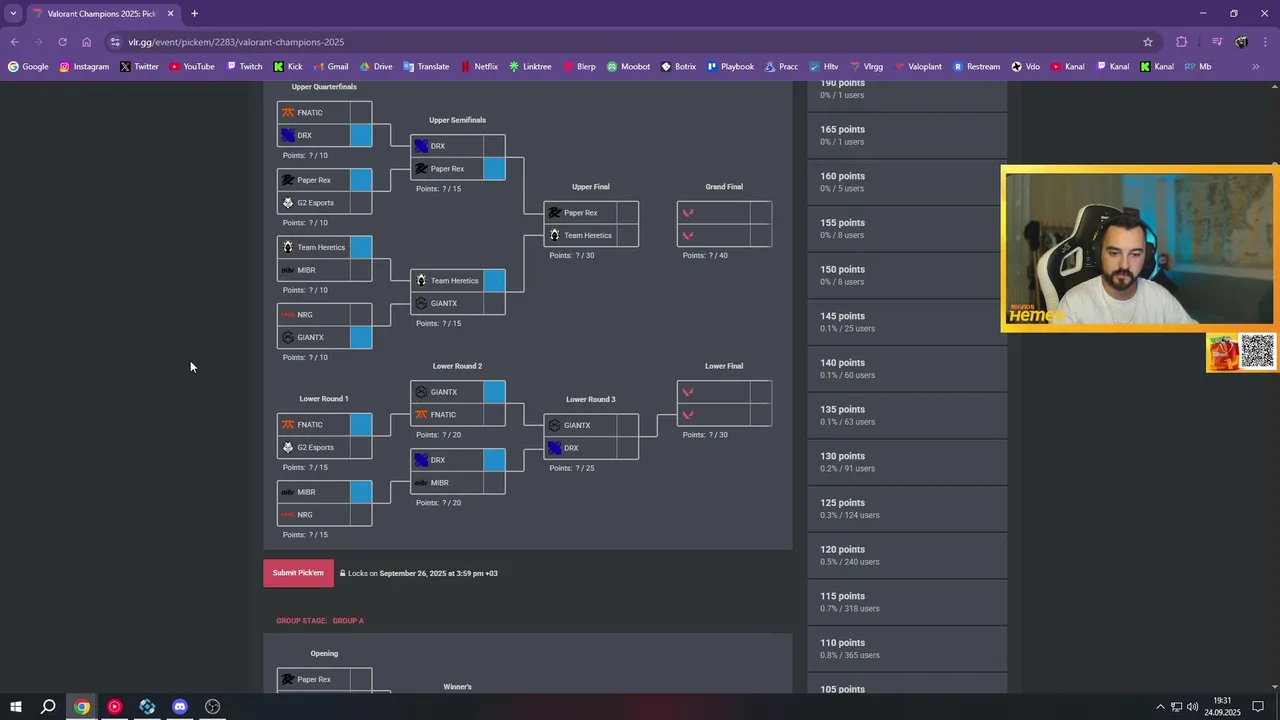This screenshot has width=1280, height=720.
Task: Open the Twitch bookmark
Action: (244, 67)
